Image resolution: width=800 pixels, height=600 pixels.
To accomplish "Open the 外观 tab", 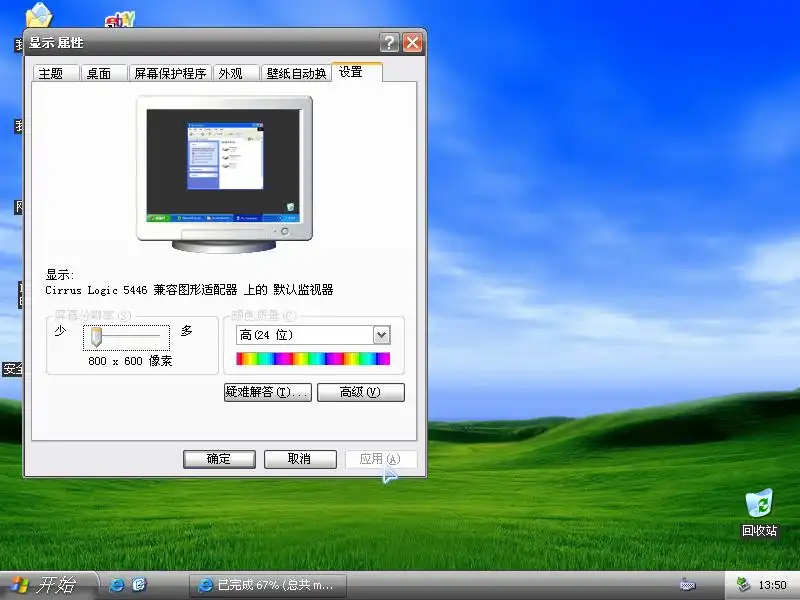I will 235,73.
